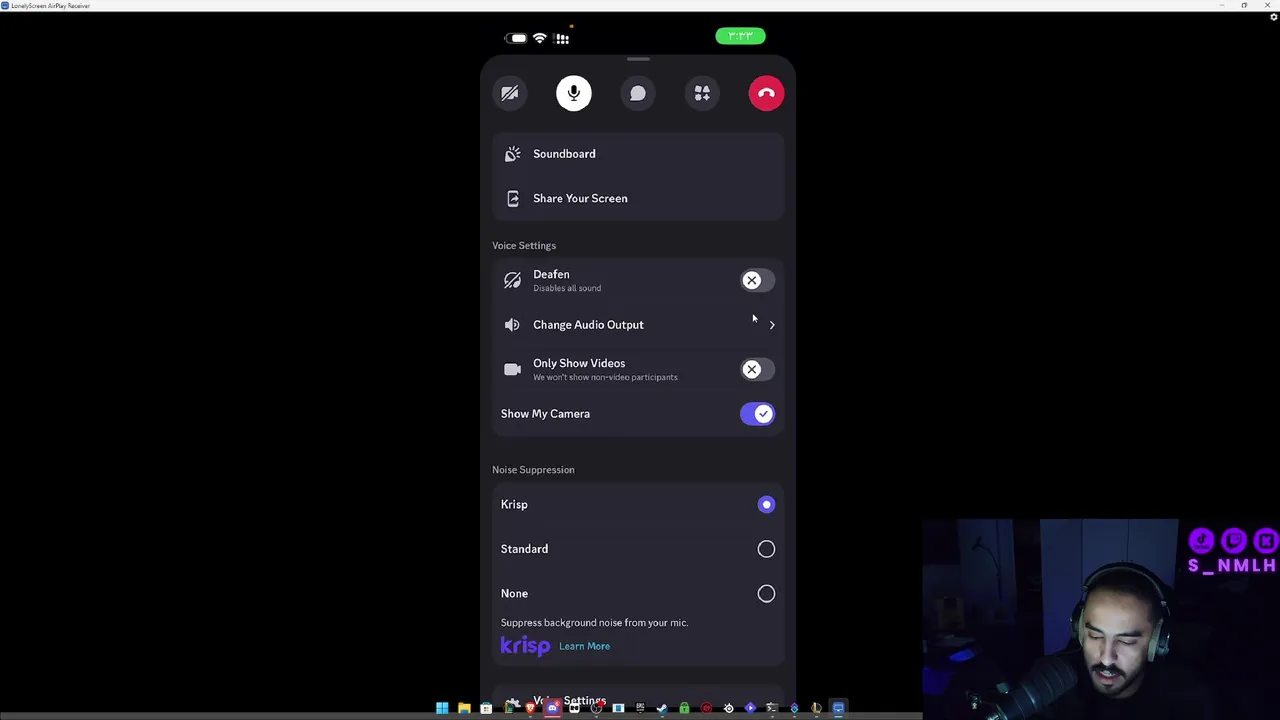Open the activities launcher icon
Screen dimensions: 1280x720
[702, 93]
